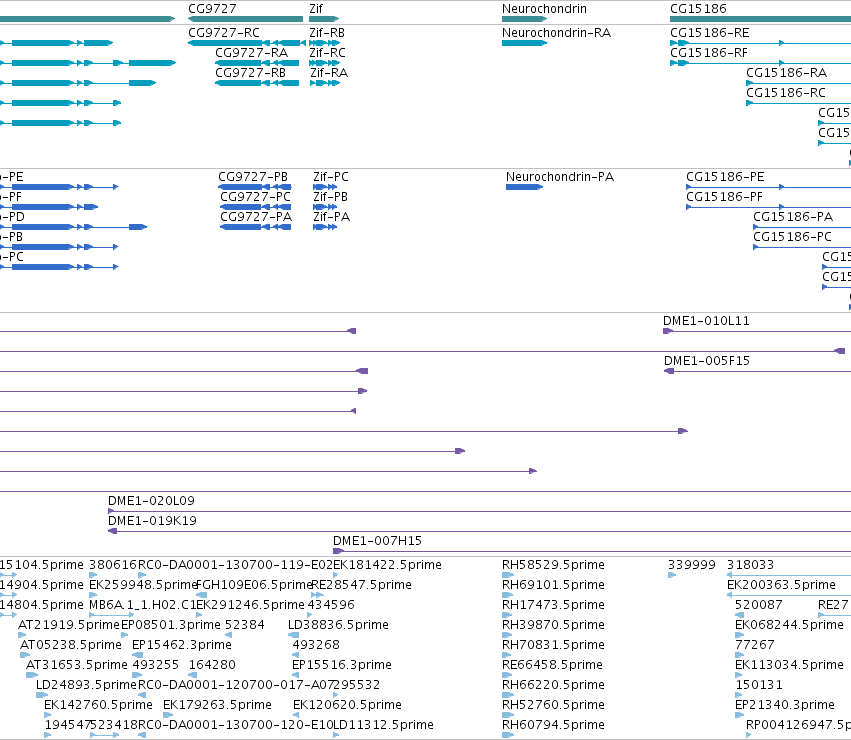Select transcript label CG9727-RC
Screen dimensions: 851x740
click(x=224, y=33)
